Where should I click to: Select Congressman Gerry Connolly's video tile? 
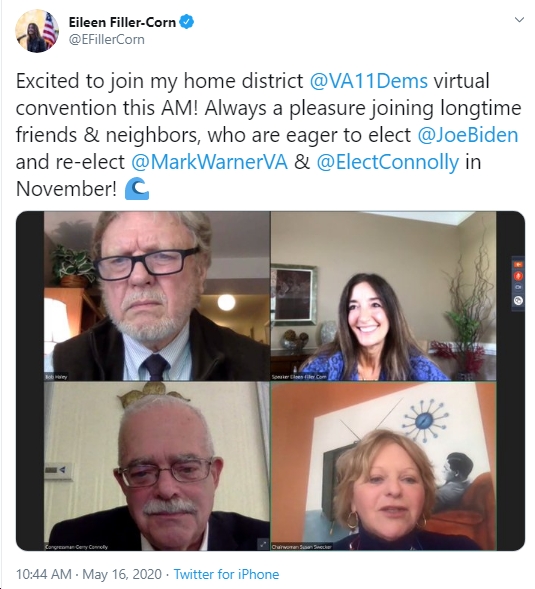tap(157, 466)
